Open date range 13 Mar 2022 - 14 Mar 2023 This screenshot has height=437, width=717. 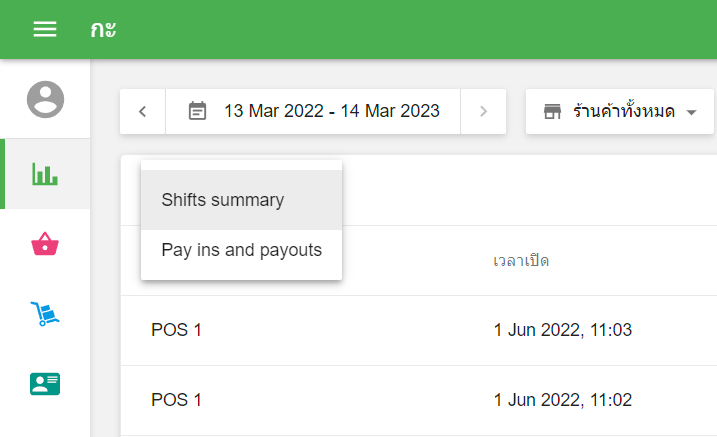click(x=331, y=111)
